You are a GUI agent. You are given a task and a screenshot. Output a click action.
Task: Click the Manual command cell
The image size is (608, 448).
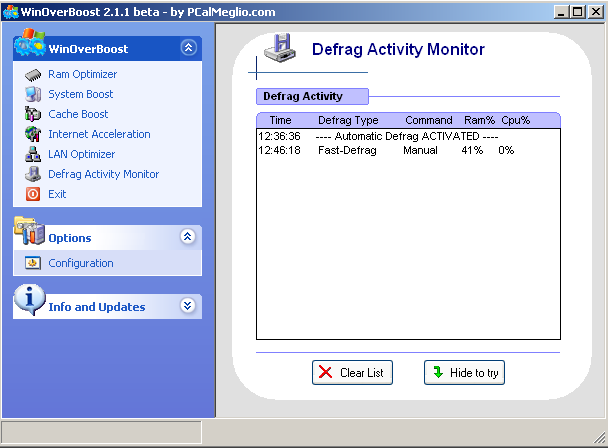420,150
